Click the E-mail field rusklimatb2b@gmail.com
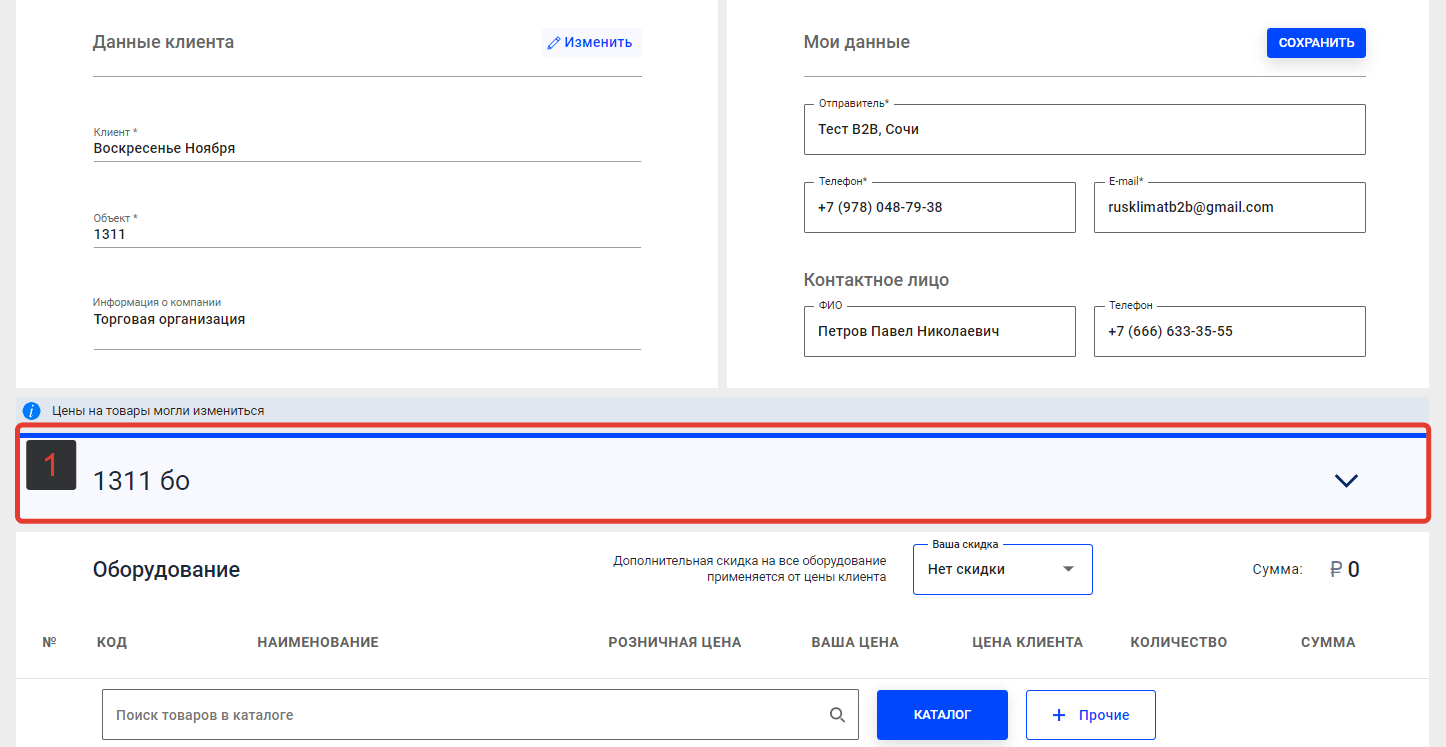 pyautogui.click(x=1230, y=207)
